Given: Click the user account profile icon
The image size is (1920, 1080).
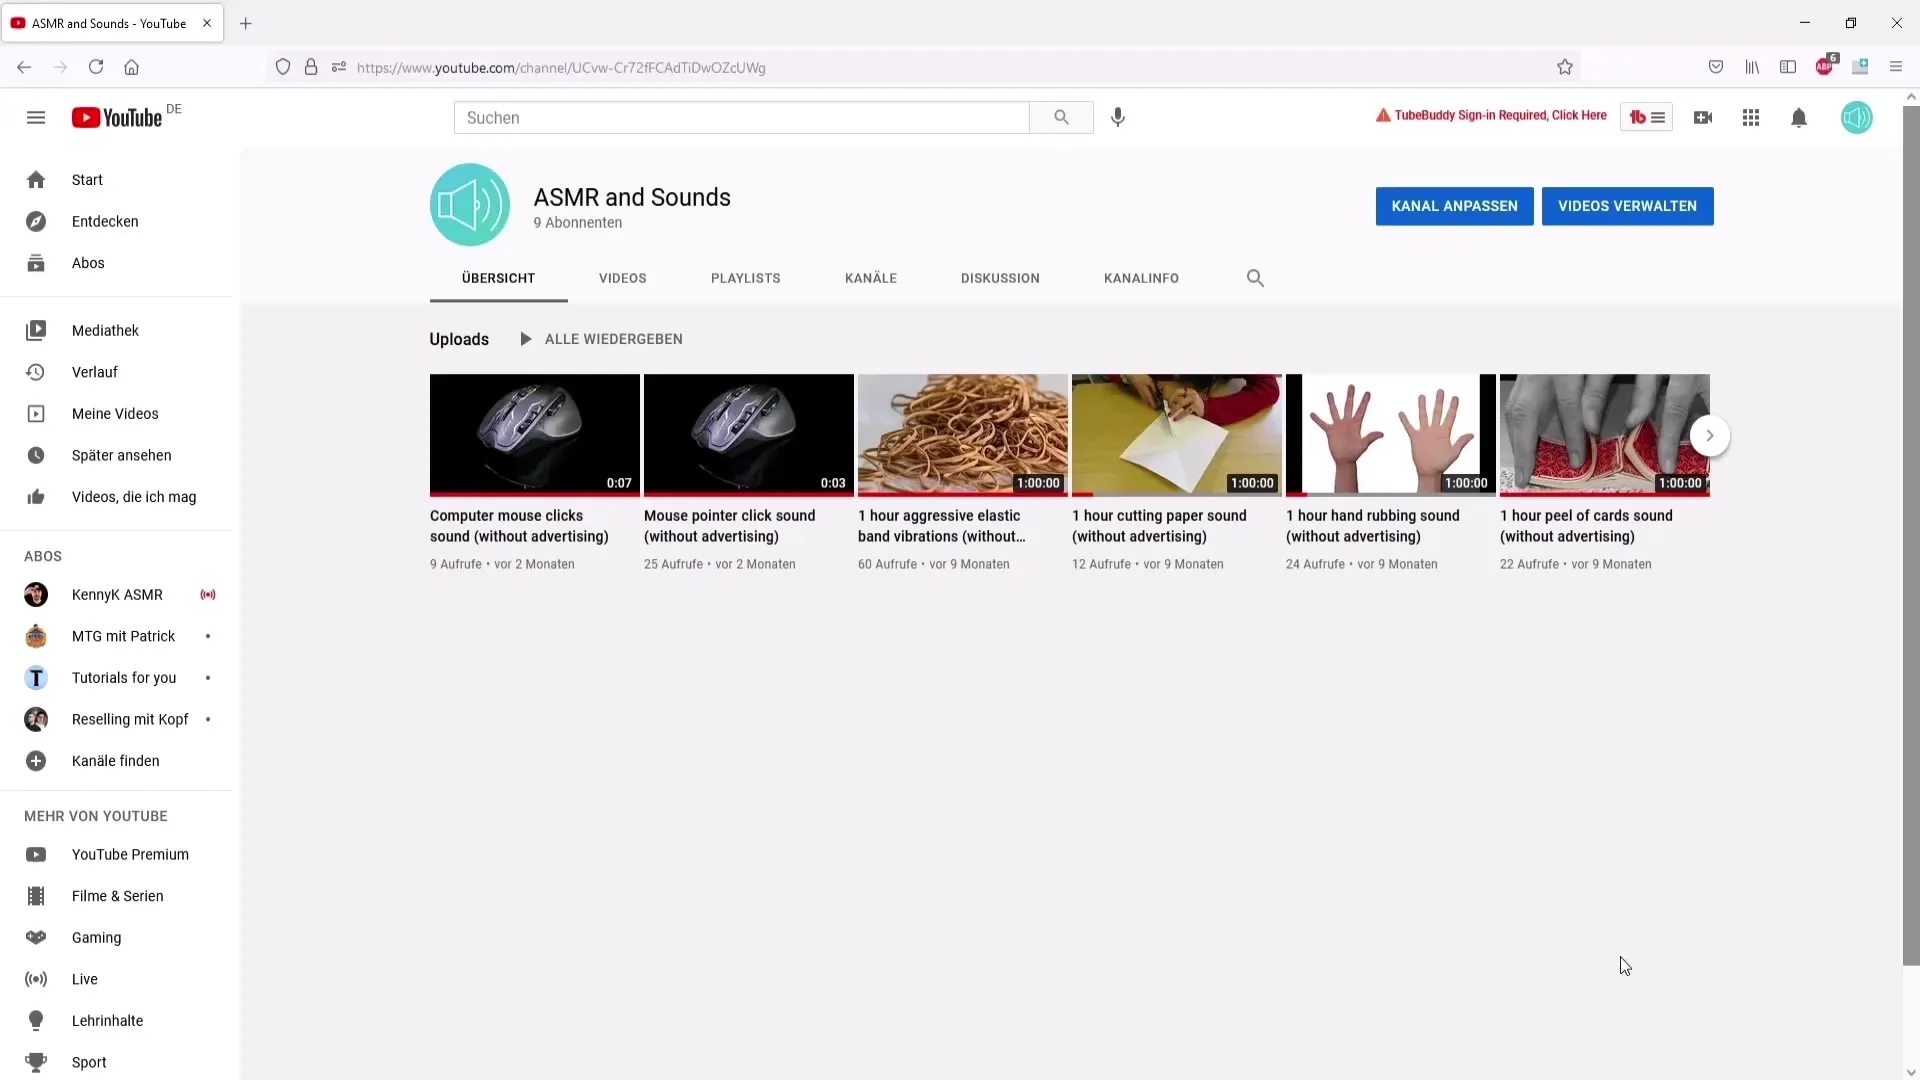Looking at the screenshot, I should point(1857,117).
